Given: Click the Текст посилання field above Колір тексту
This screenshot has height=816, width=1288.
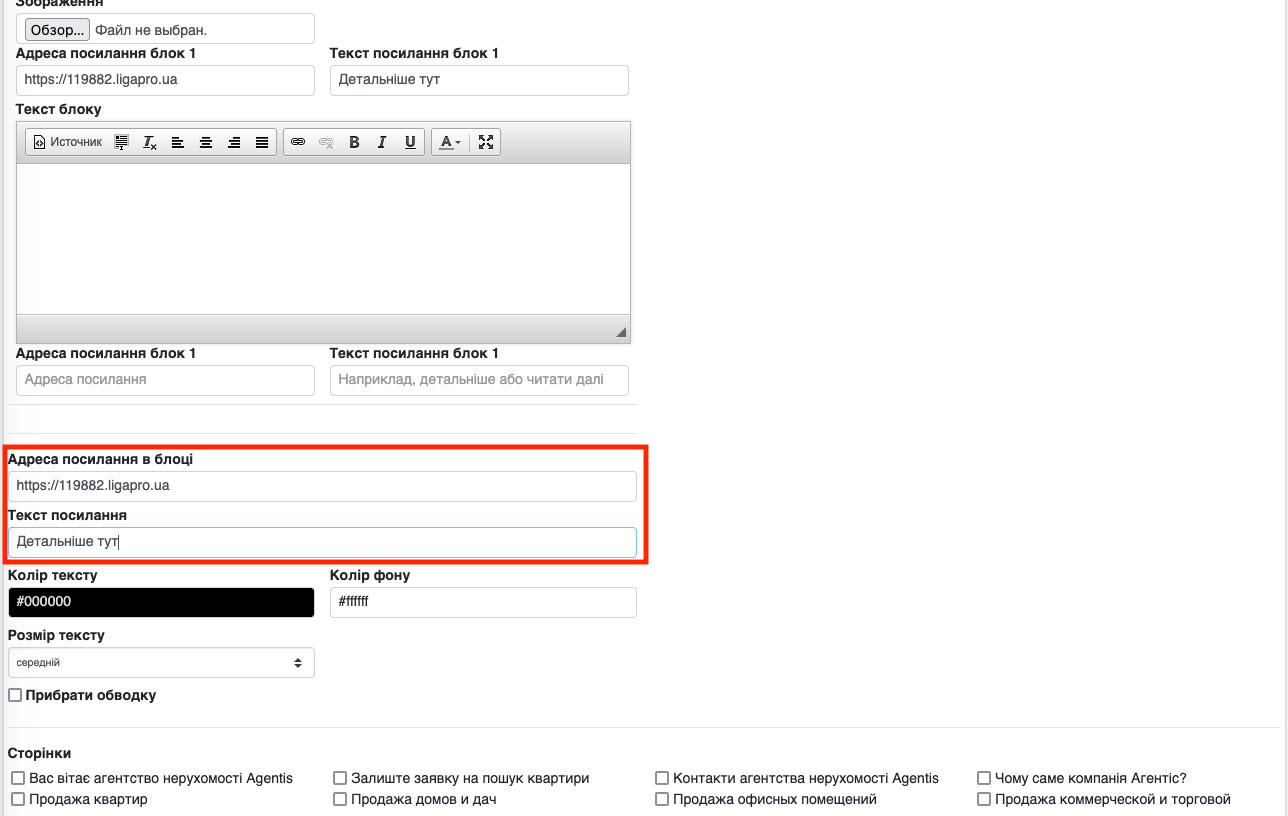Looking at the screenshot, I should (322, 542).
